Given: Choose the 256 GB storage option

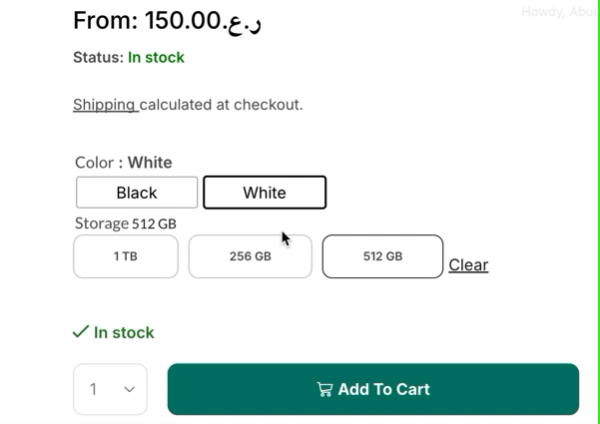Looking at the screenshot, I should pos(250,256).
